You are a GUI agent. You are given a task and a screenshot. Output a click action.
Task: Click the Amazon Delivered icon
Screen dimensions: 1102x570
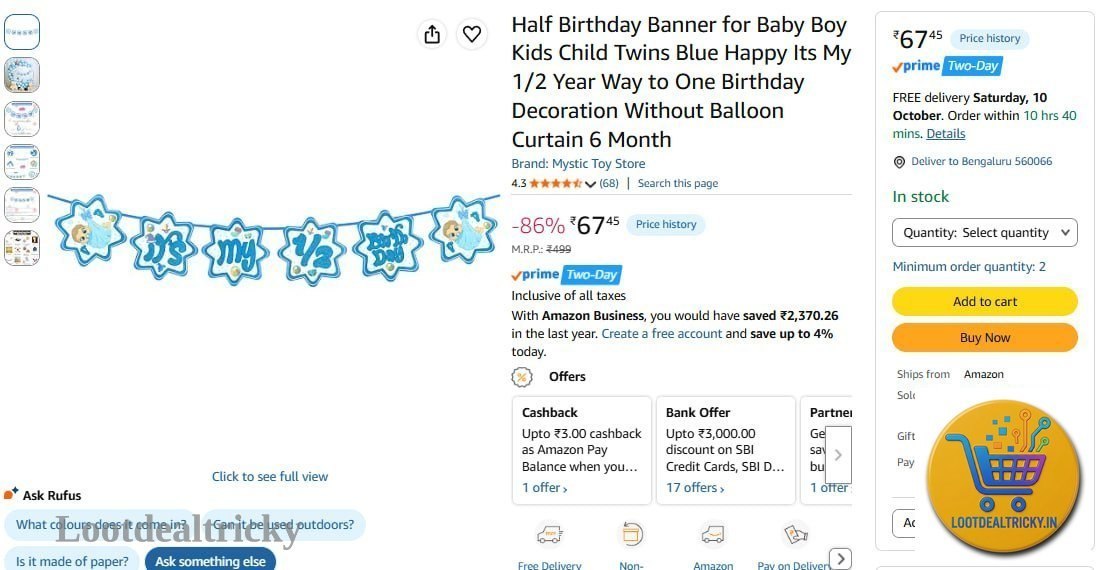coord(713,536)
